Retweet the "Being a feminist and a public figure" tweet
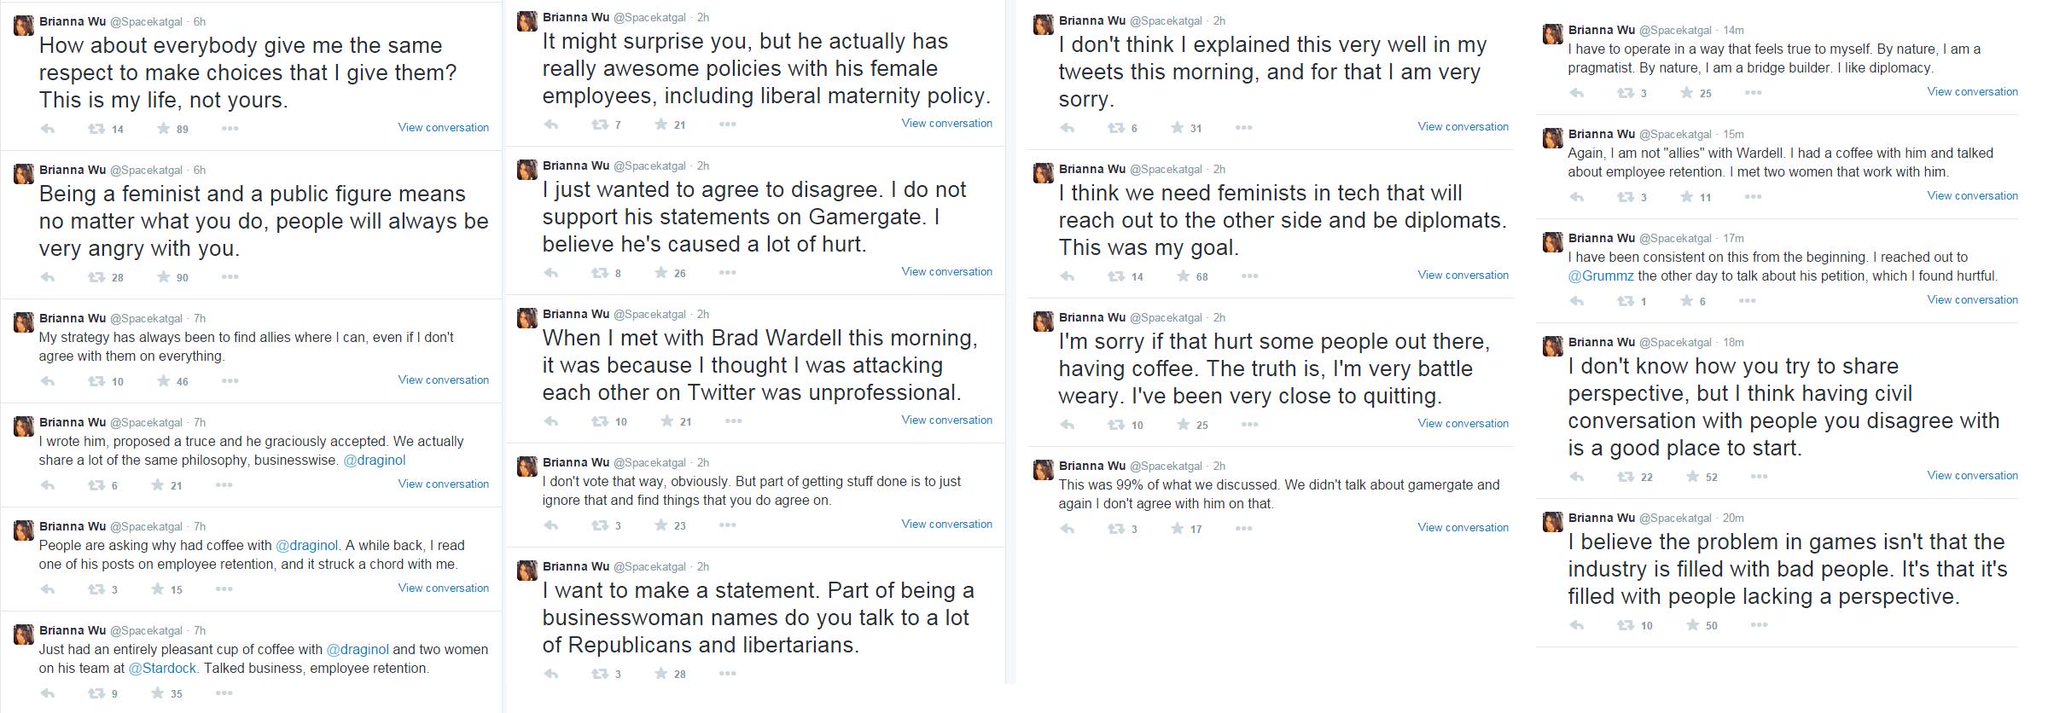2048x713 pixels. pos(97,278)
